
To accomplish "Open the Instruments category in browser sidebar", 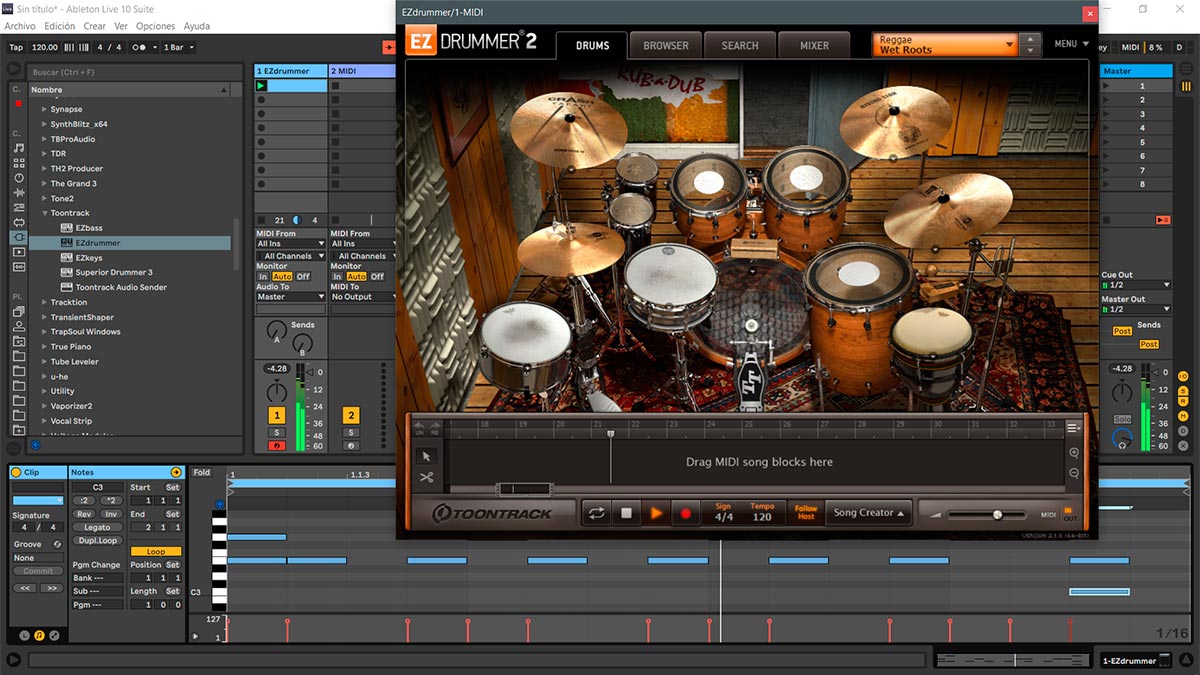I will click(x=19, y=177).
